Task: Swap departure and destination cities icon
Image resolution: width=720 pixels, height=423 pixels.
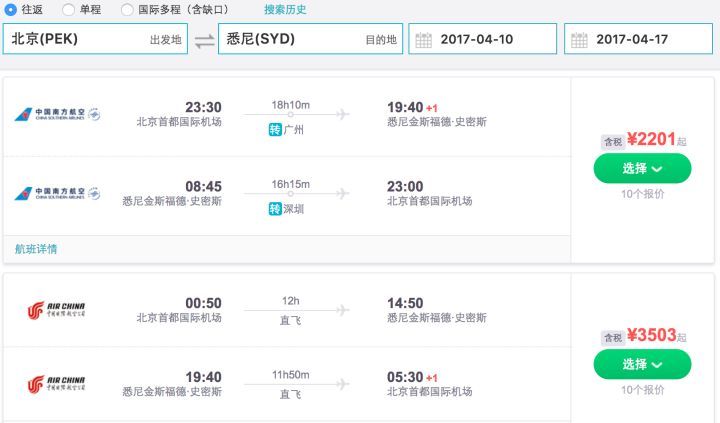Action: tap(204, 40)
